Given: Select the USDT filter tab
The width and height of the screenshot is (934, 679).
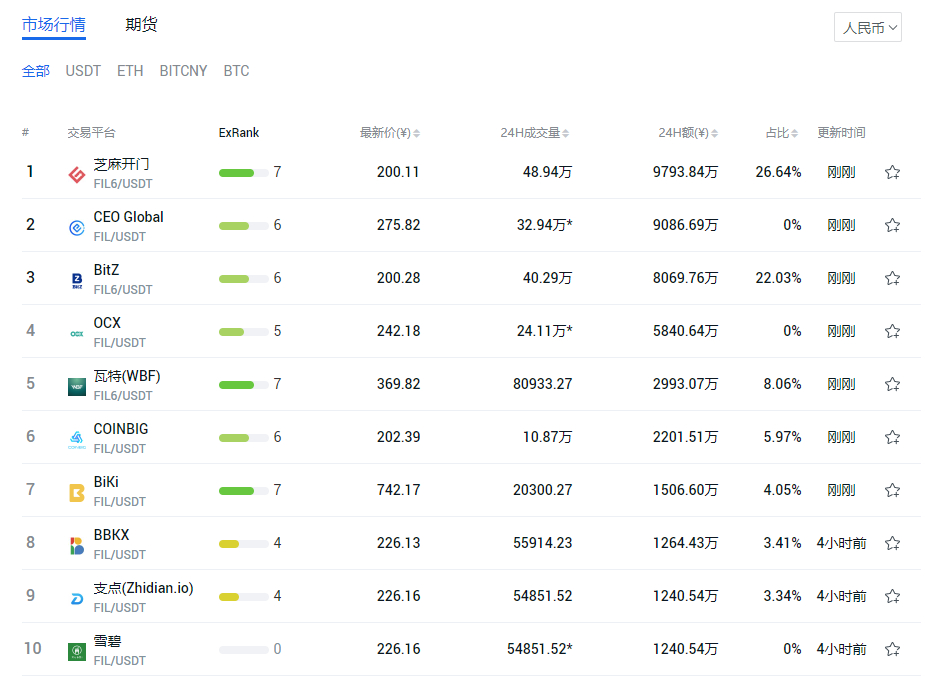Looking at the screenshot, I should coord(83,71).
